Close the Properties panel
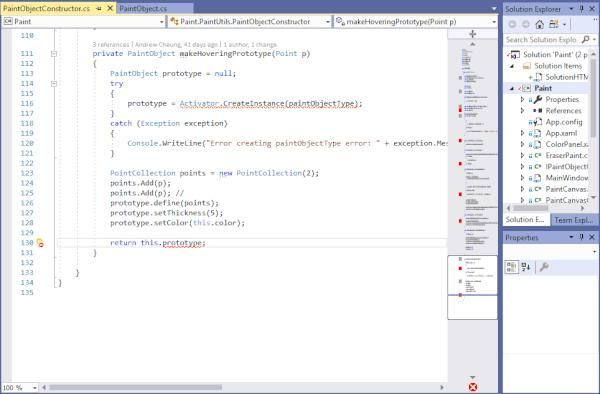600x394 pixels. pos(592,237)
